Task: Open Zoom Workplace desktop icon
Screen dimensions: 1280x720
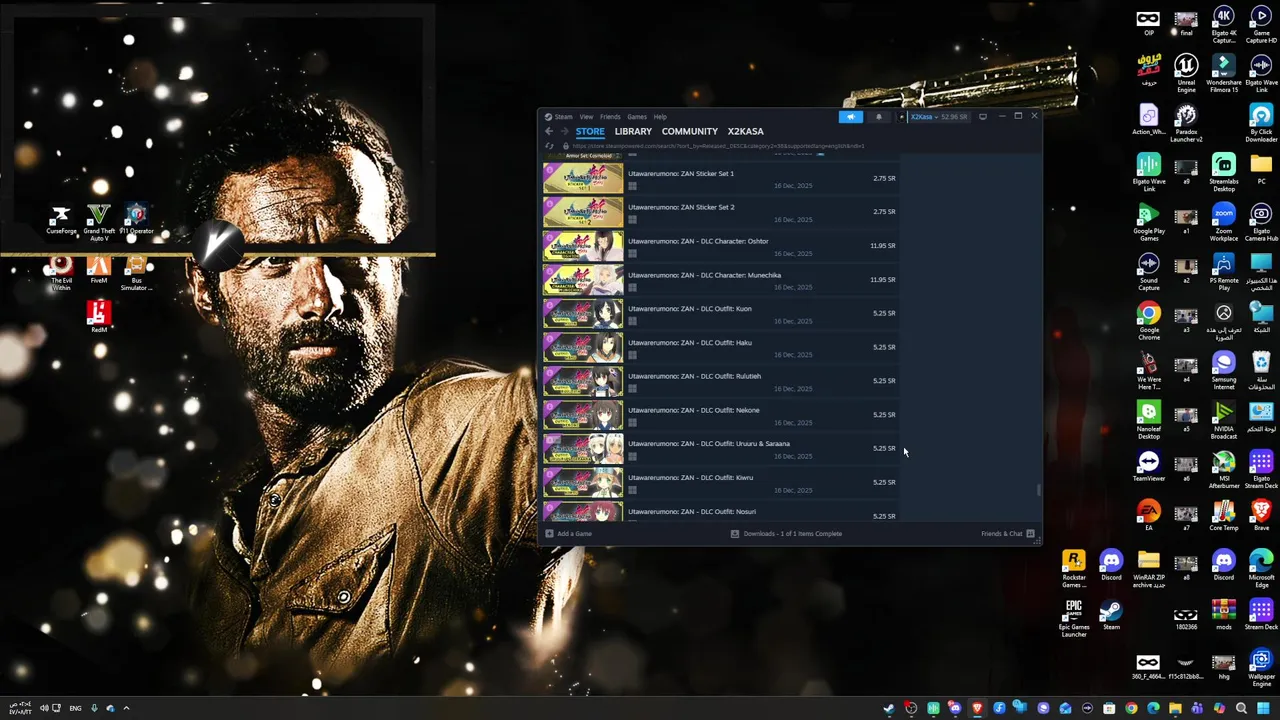Action: 1224,223
